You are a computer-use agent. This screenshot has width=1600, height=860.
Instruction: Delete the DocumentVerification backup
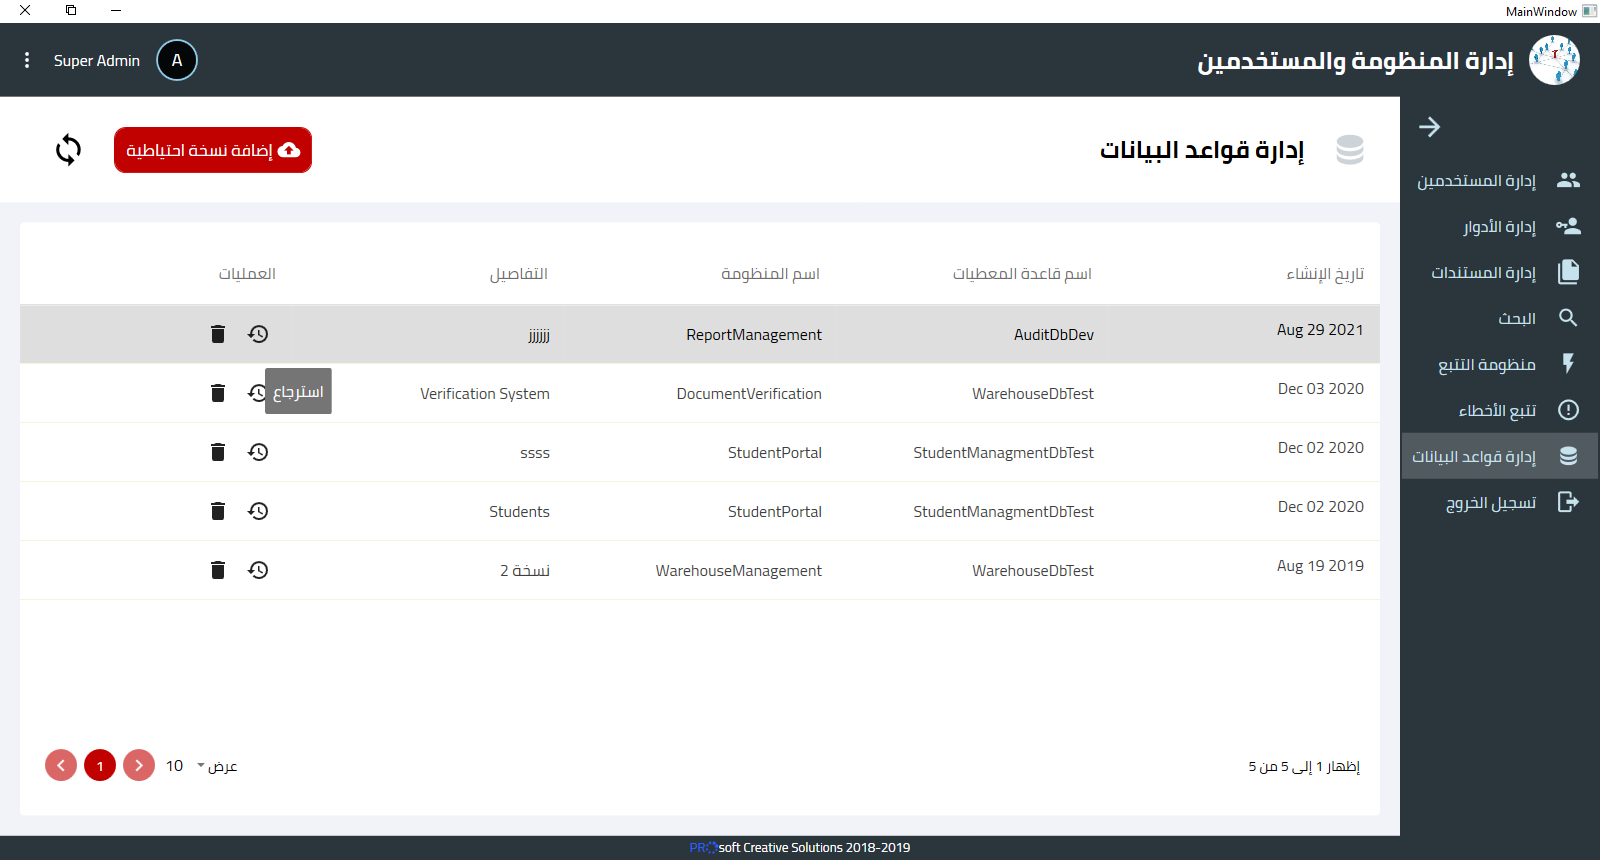218,393
